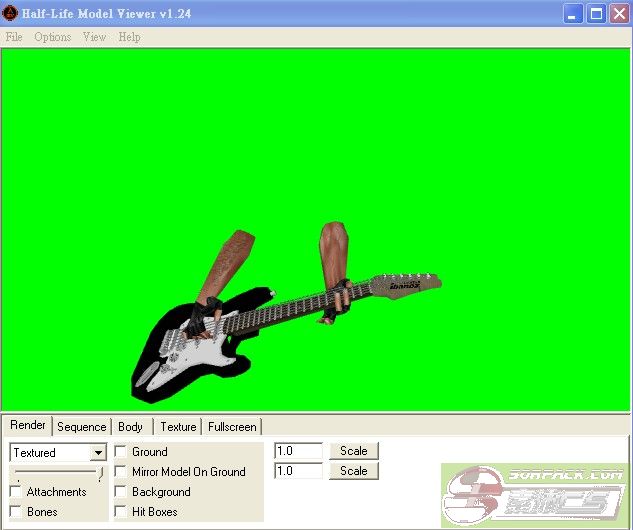
Task: Close the Half-Life Model Viewer window
Action: pos(619,13)
